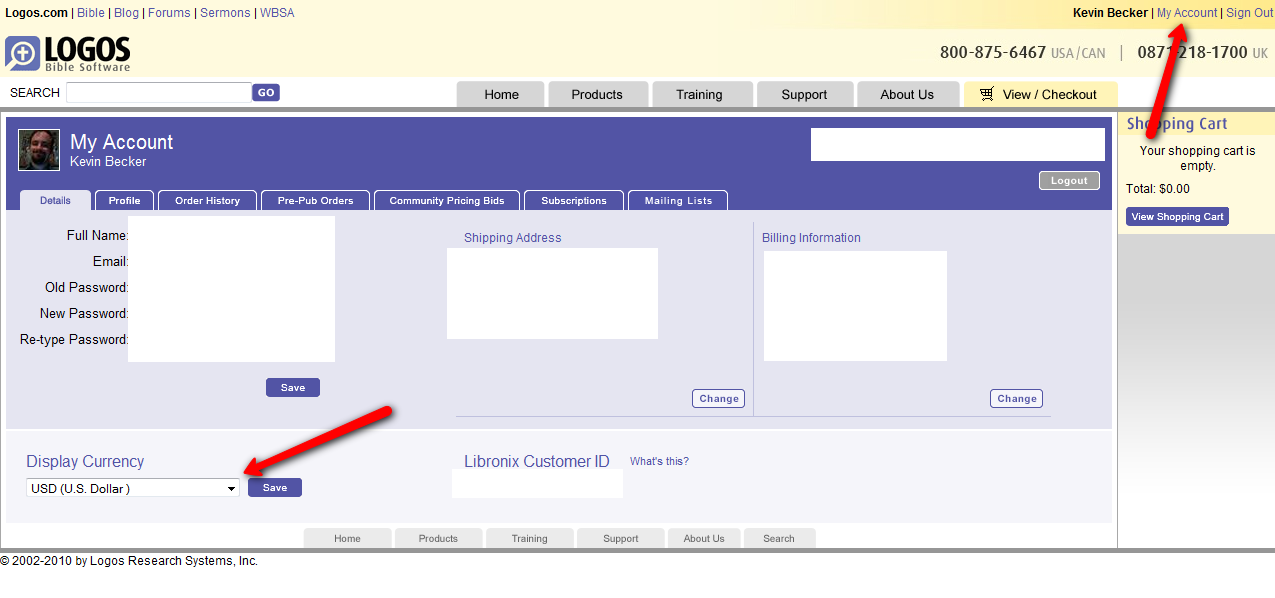Click the footer Support link
The image size is (1275, 598).
pyautogui.click(x=620, y=538)
